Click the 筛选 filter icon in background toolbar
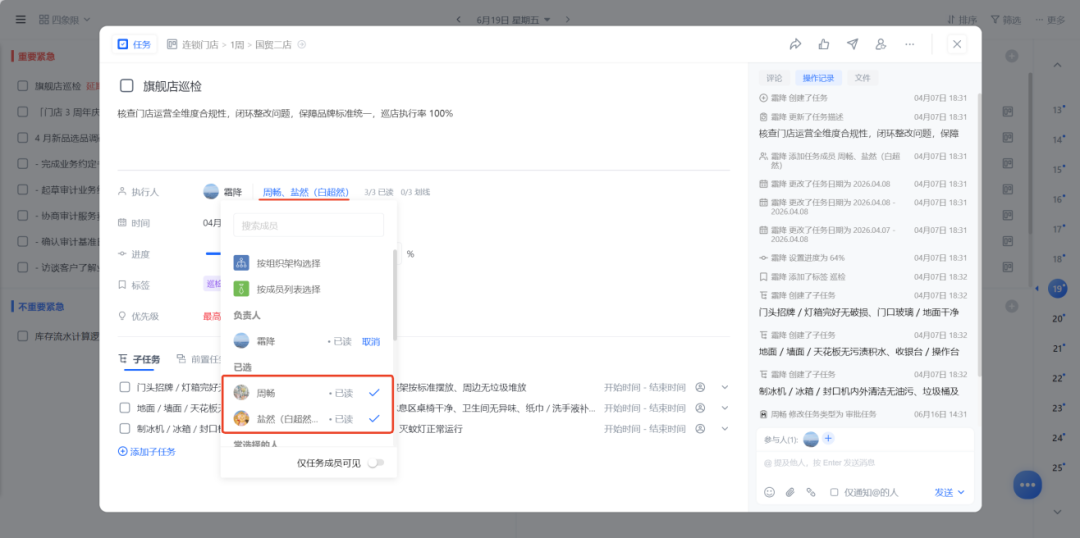 [x=995, y=19]
